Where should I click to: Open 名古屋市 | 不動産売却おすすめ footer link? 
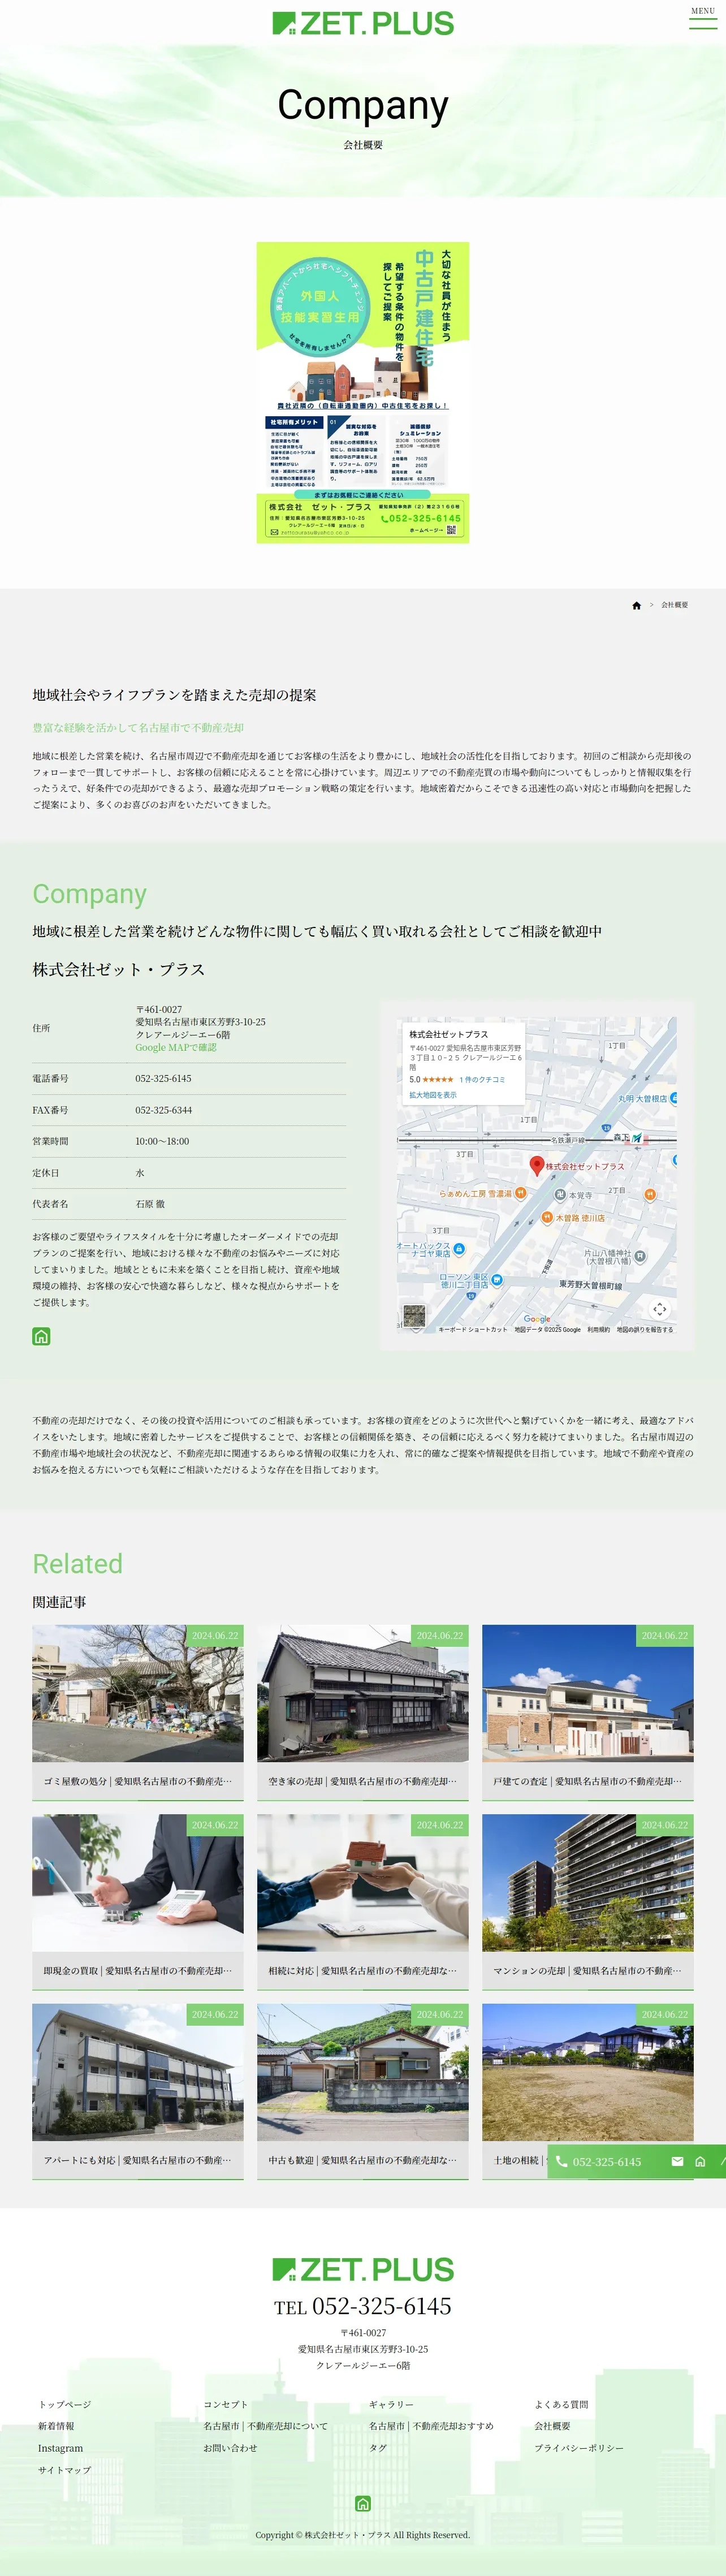(431, 2426)
